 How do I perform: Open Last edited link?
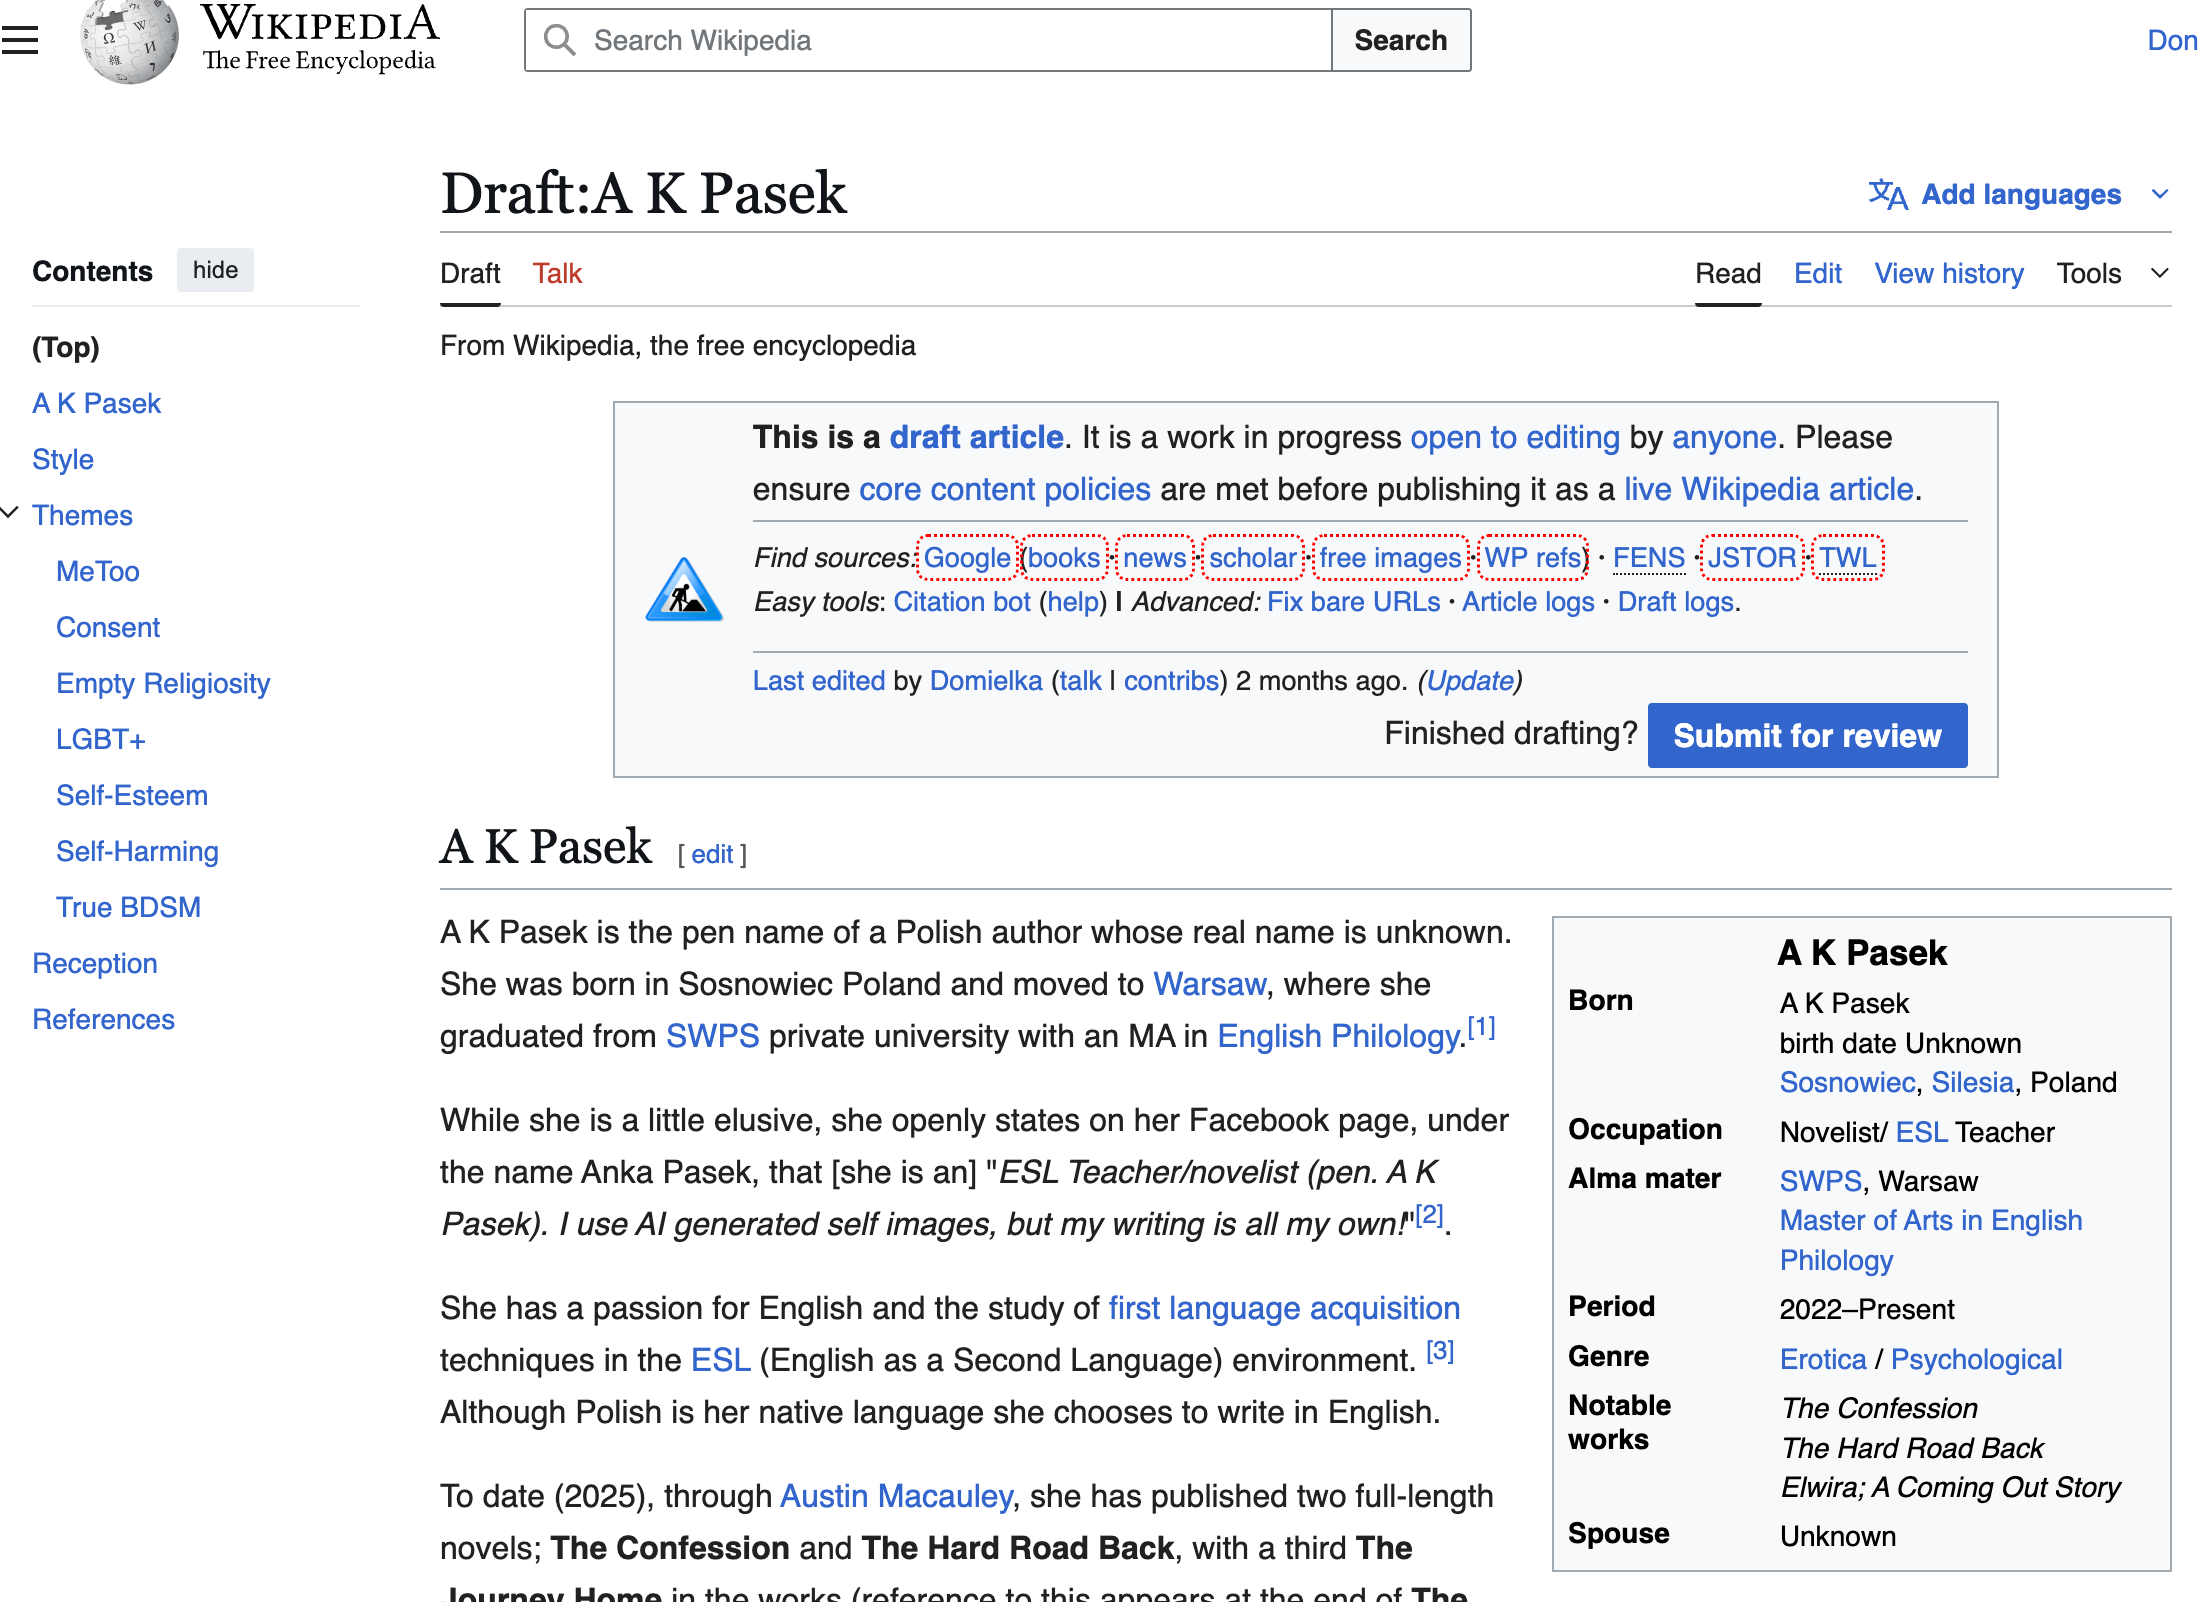point(819,681)
